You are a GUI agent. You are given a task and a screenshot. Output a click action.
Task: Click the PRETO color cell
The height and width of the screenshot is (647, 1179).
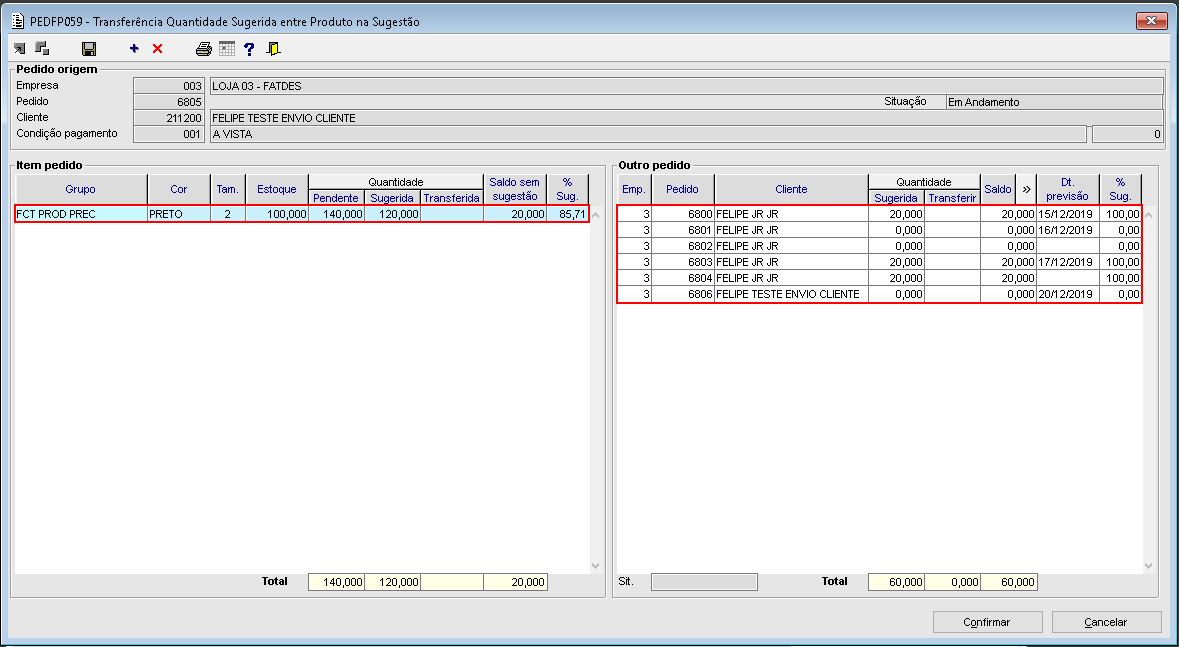click(179, 214)
